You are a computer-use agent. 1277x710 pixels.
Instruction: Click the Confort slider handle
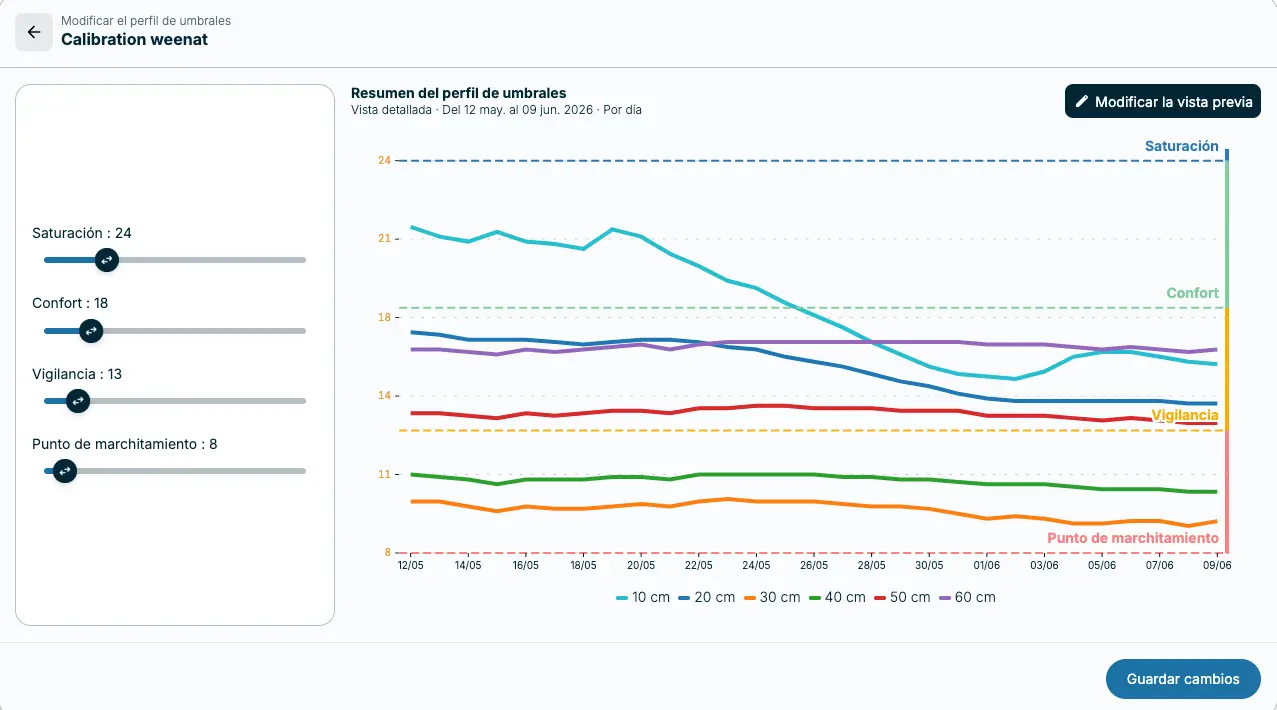(90, 330)
